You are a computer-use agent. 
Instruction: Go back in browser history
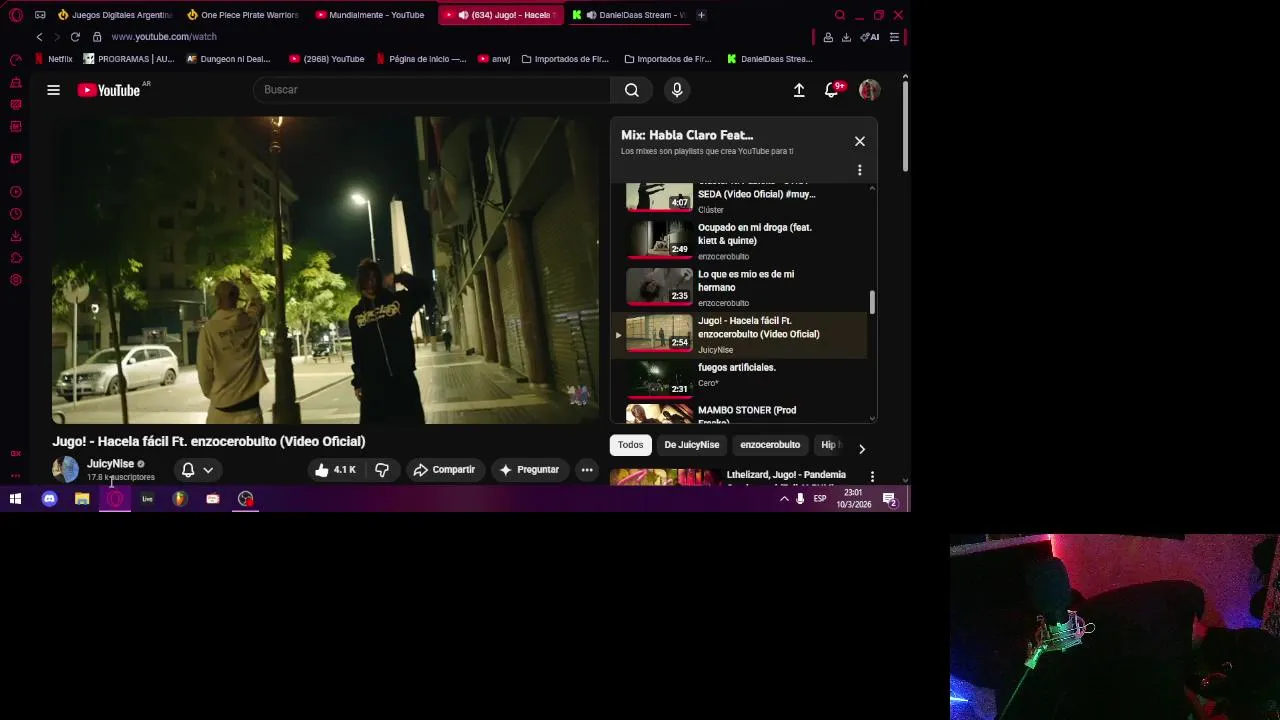tap(39, 37)
